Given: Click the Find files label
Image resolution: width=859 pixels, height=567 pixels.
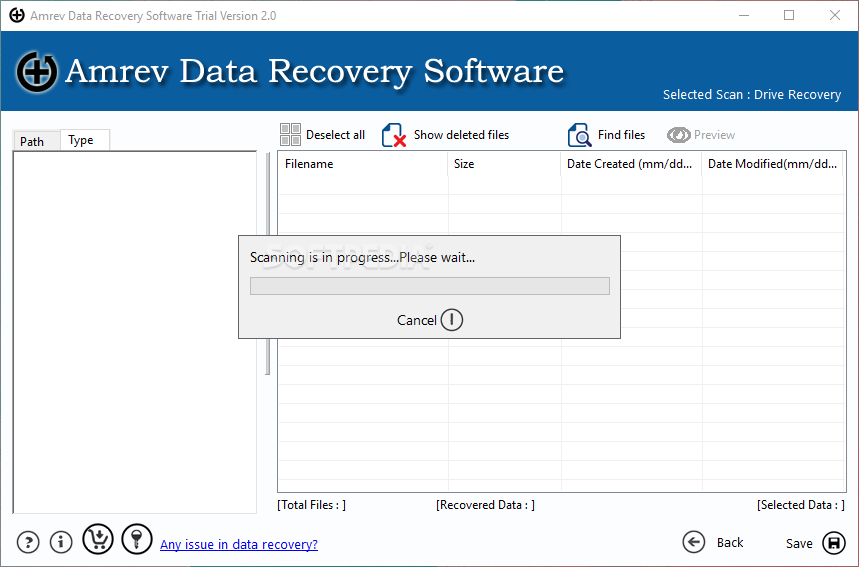Looking at the screenshot, I should point(621,135).
